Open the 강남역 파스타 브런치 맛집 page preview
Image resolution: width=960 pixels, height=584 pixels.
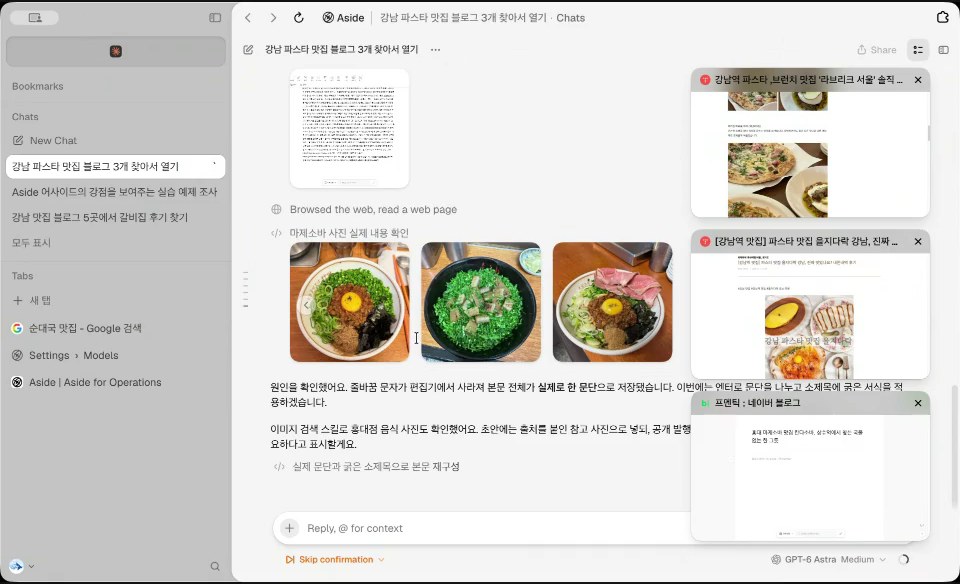[x=810, y=154]
